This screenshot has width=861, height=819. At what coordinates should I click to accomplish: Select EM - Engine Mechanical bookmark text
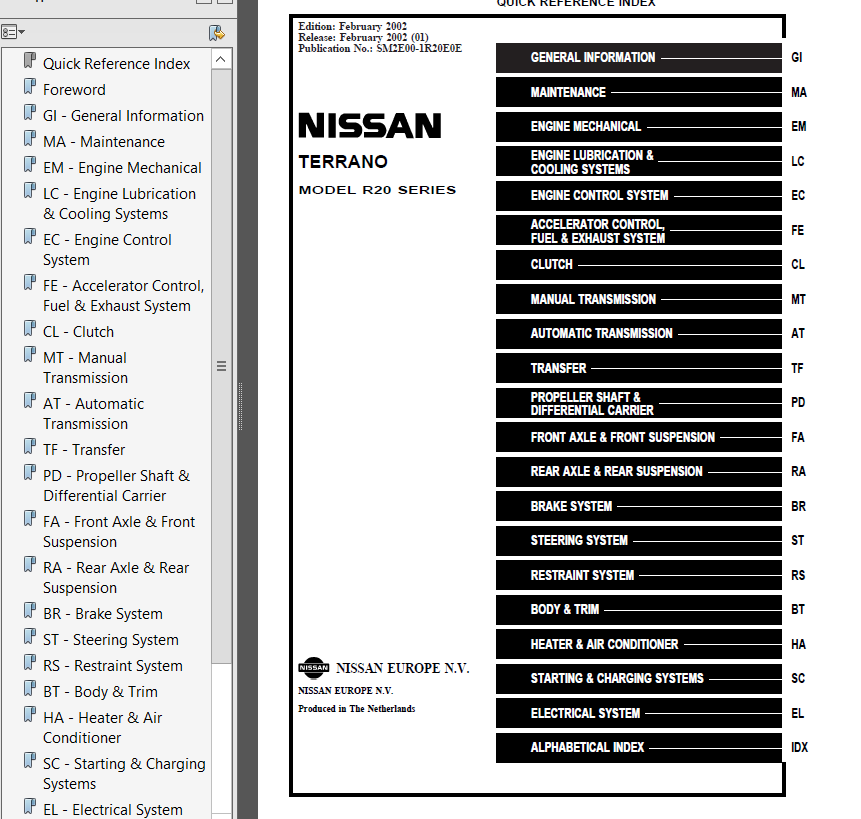[x=122, y=168]
